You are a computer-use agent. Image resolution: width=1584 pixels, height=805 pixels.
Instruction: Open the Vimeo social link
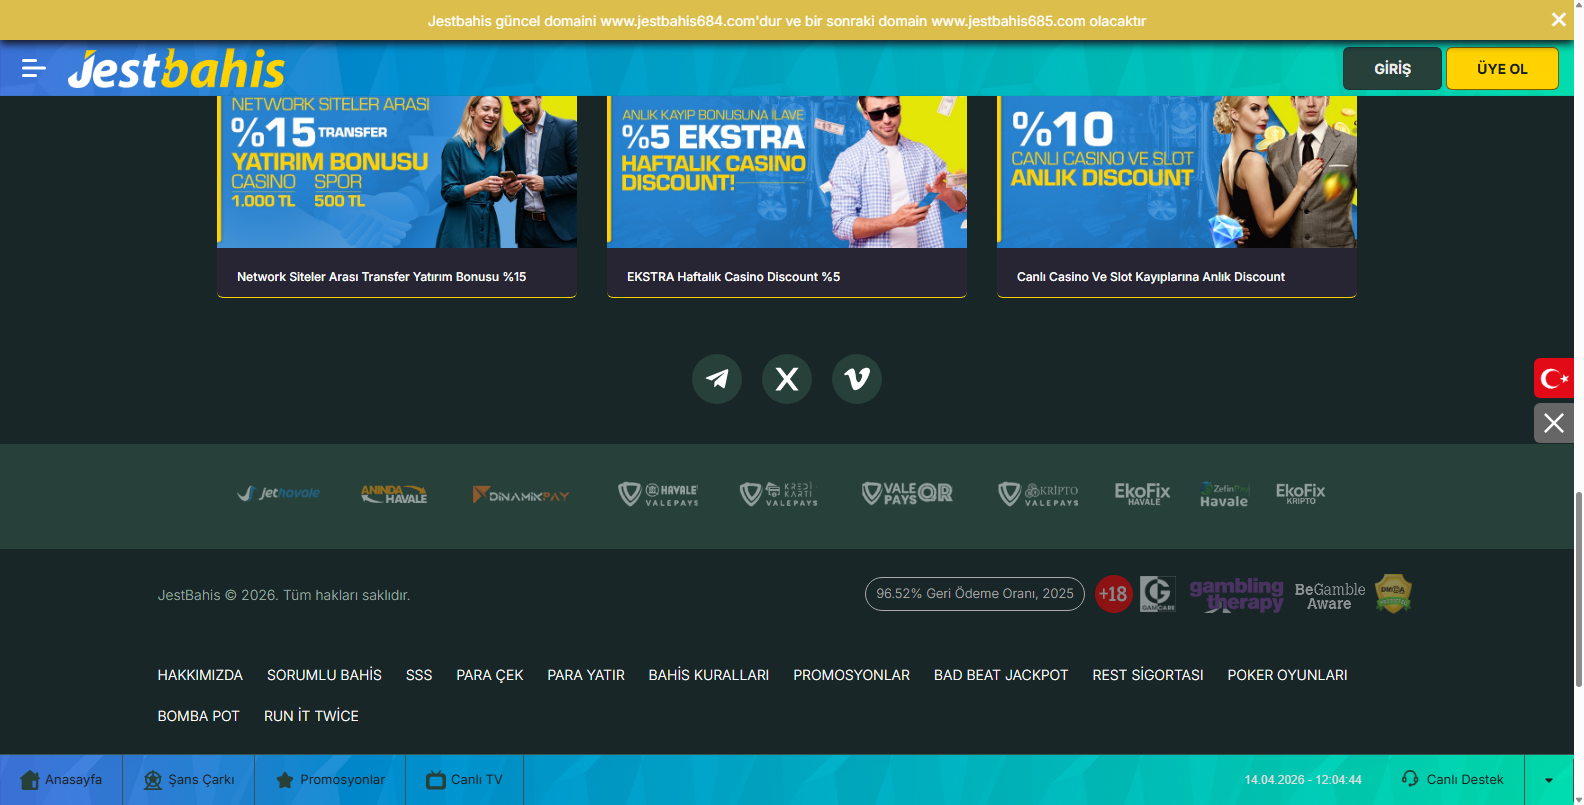[x=857, y=379]
